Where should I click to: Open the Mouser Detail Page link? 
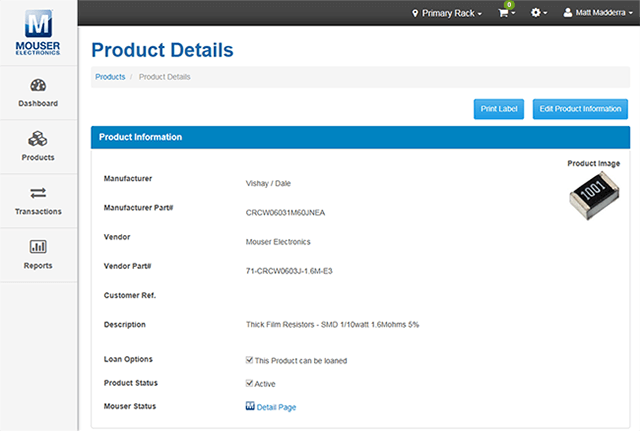click(276, 407)
